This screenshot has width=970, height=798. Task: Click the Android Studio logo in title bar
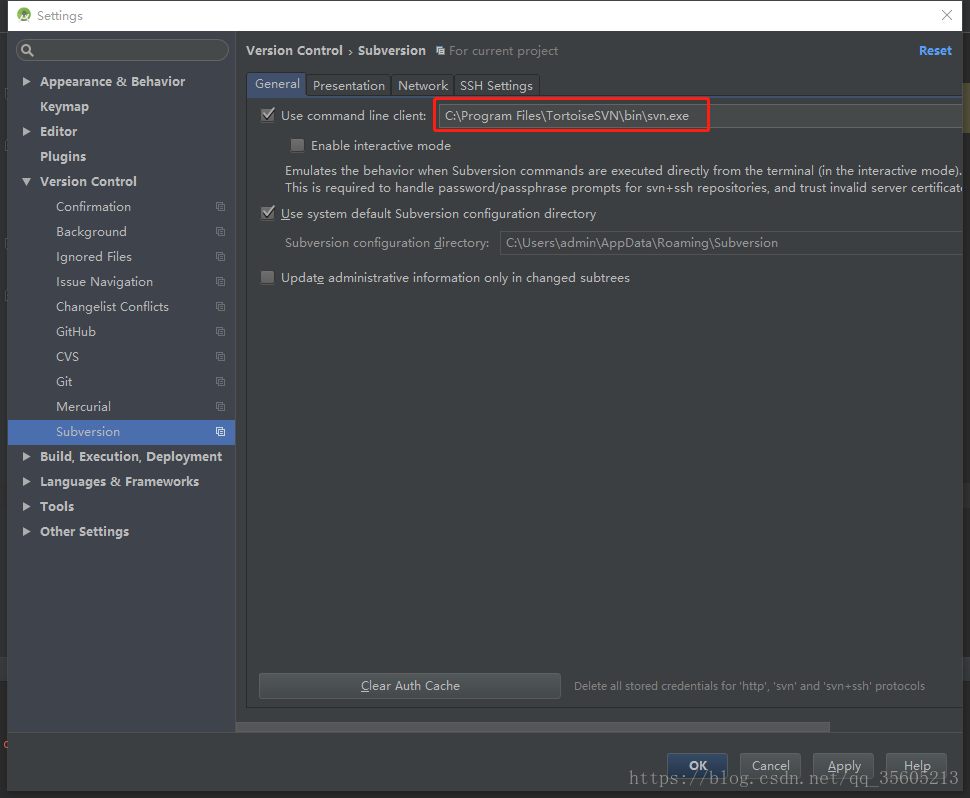pos(24,15)
